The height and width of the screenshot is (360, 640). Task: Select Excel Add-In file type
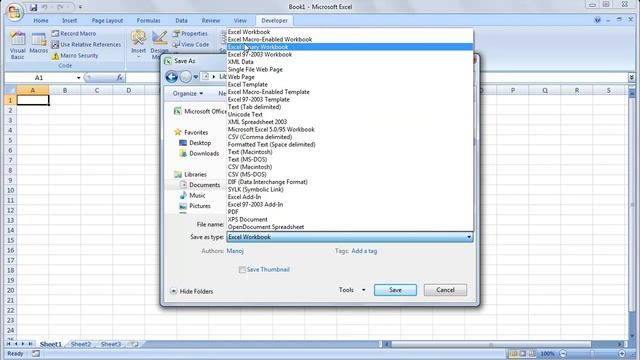[350, 197]
